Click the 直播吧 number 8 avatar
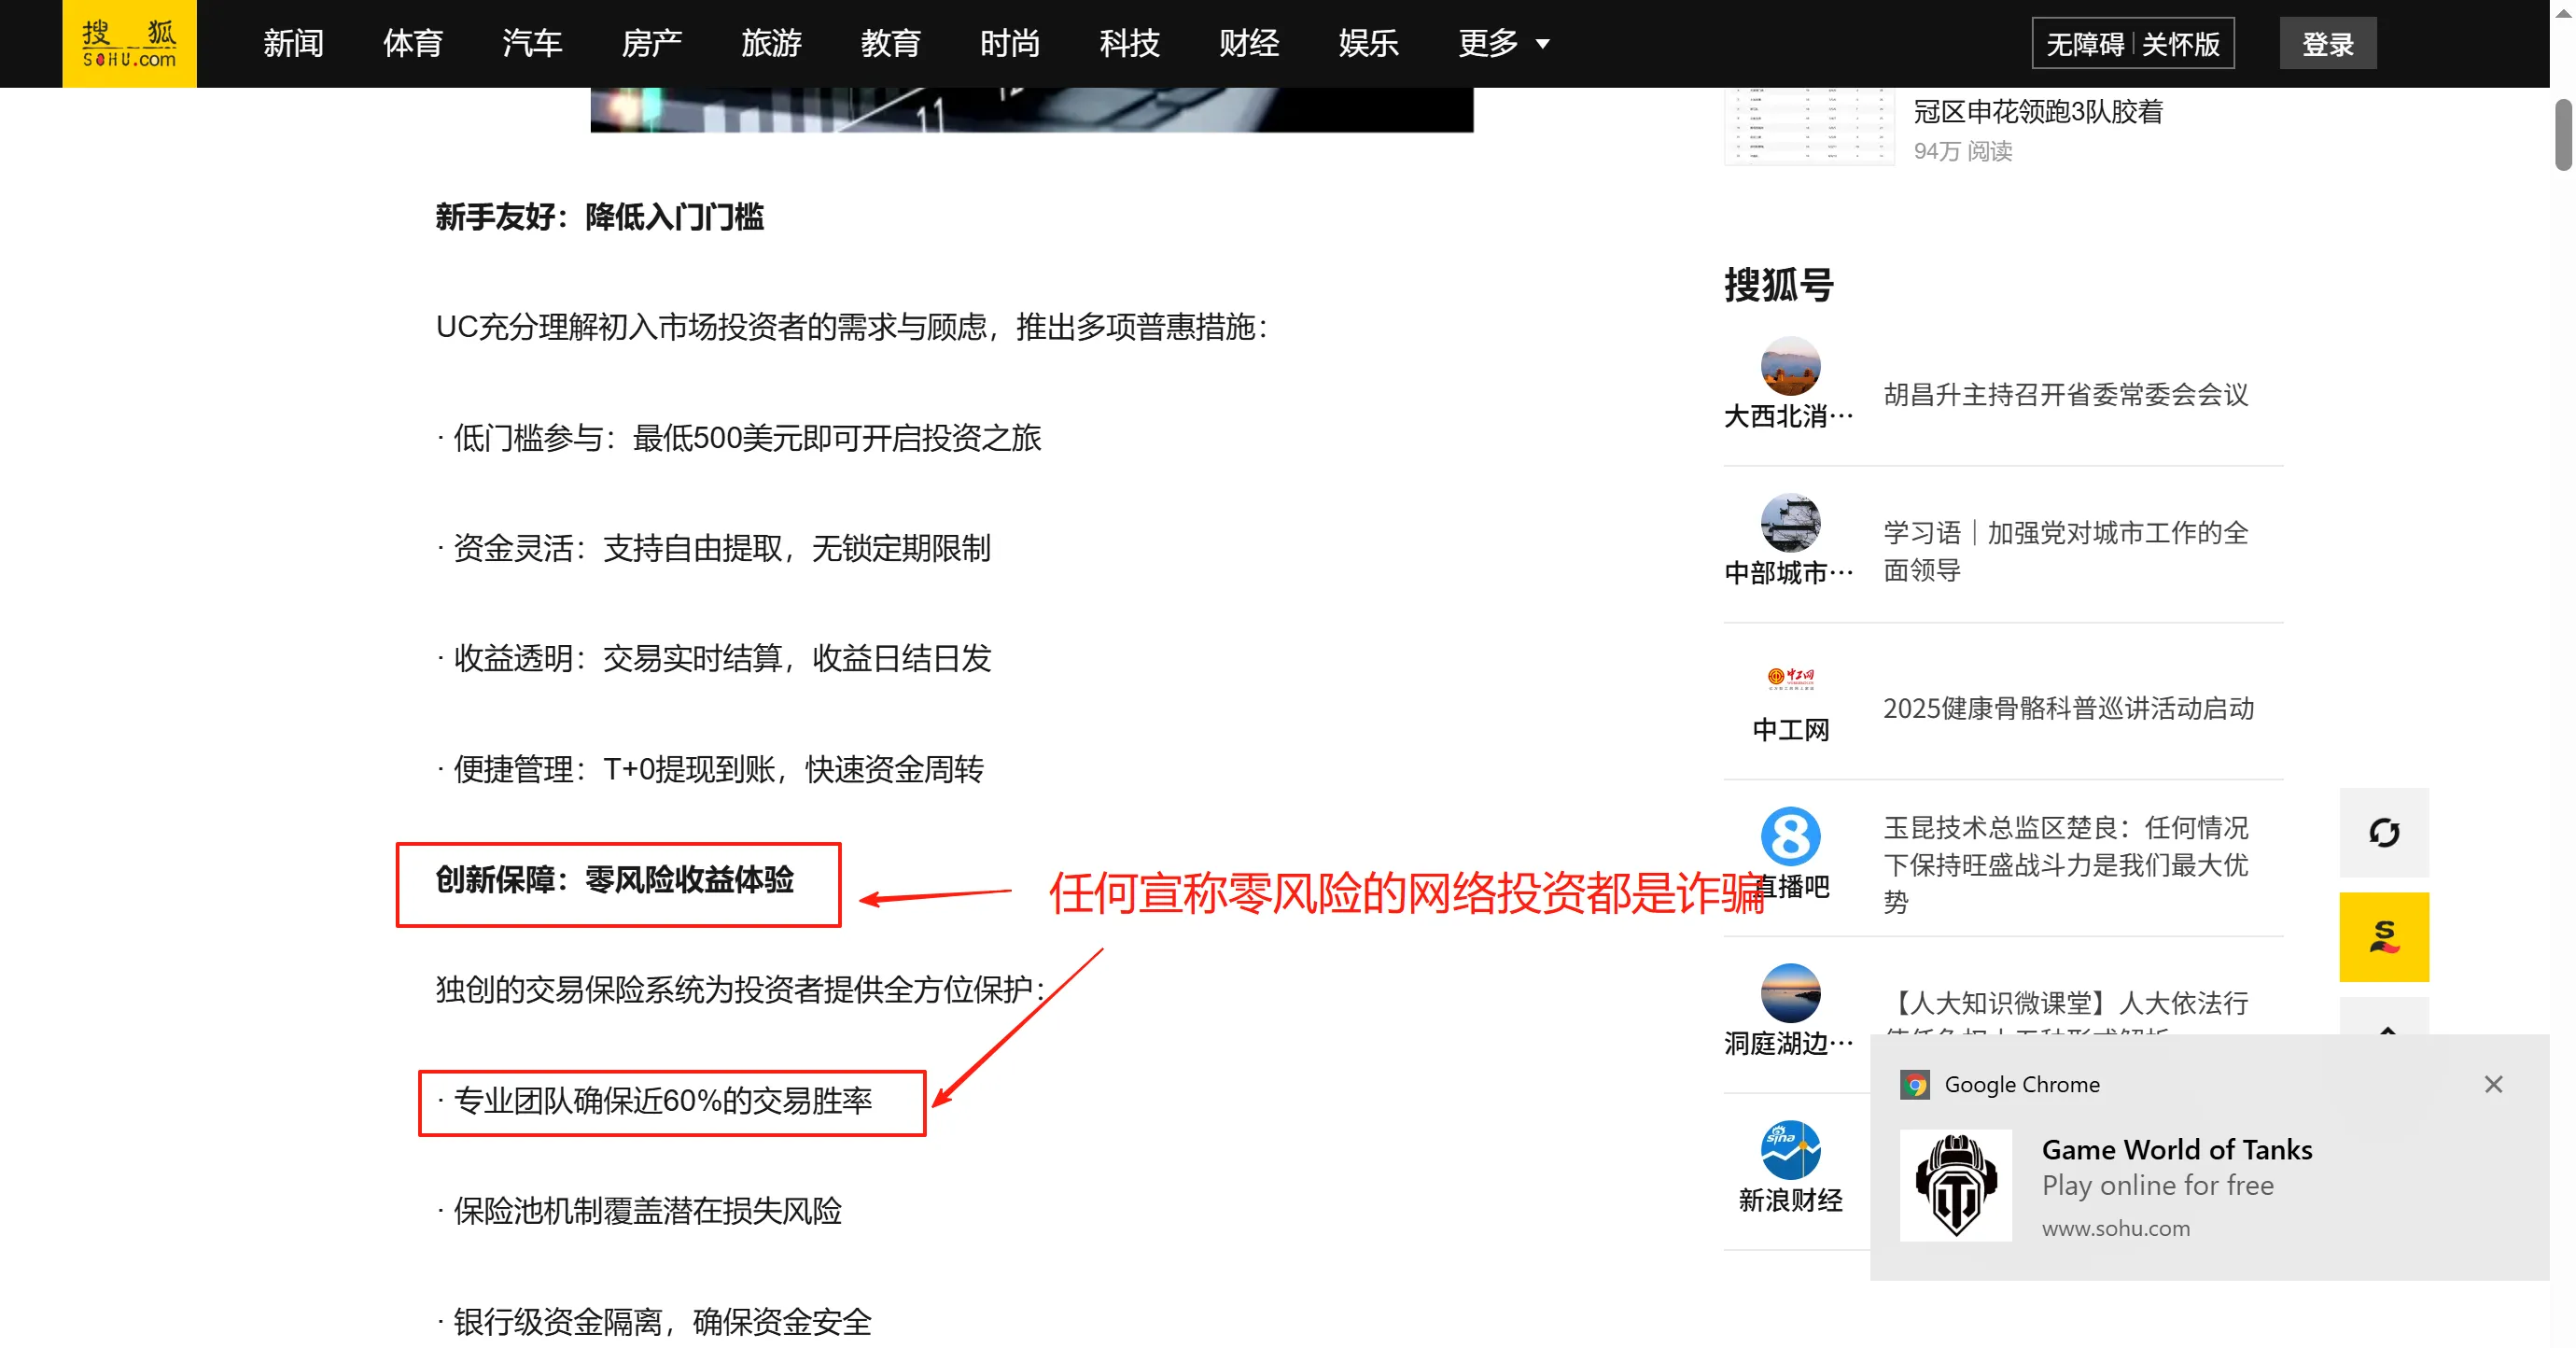This screenshot has height=1348, width=2576. coord(1790,836)
